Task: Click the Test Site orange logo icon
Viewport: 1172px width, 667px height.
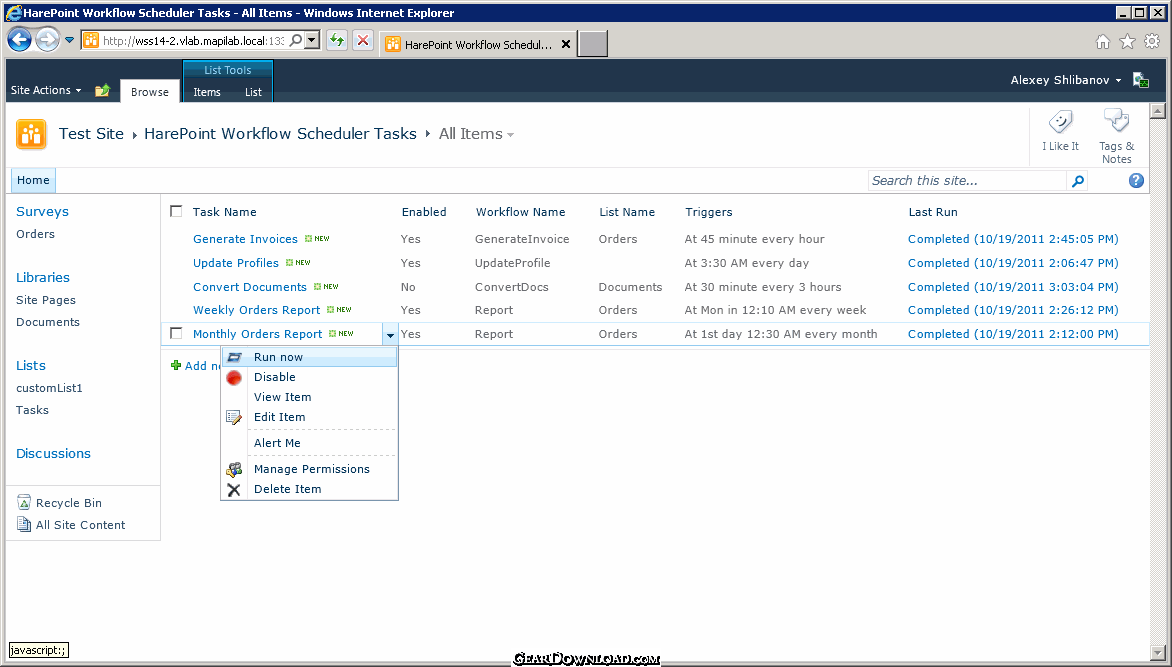Action: (31, 135)
